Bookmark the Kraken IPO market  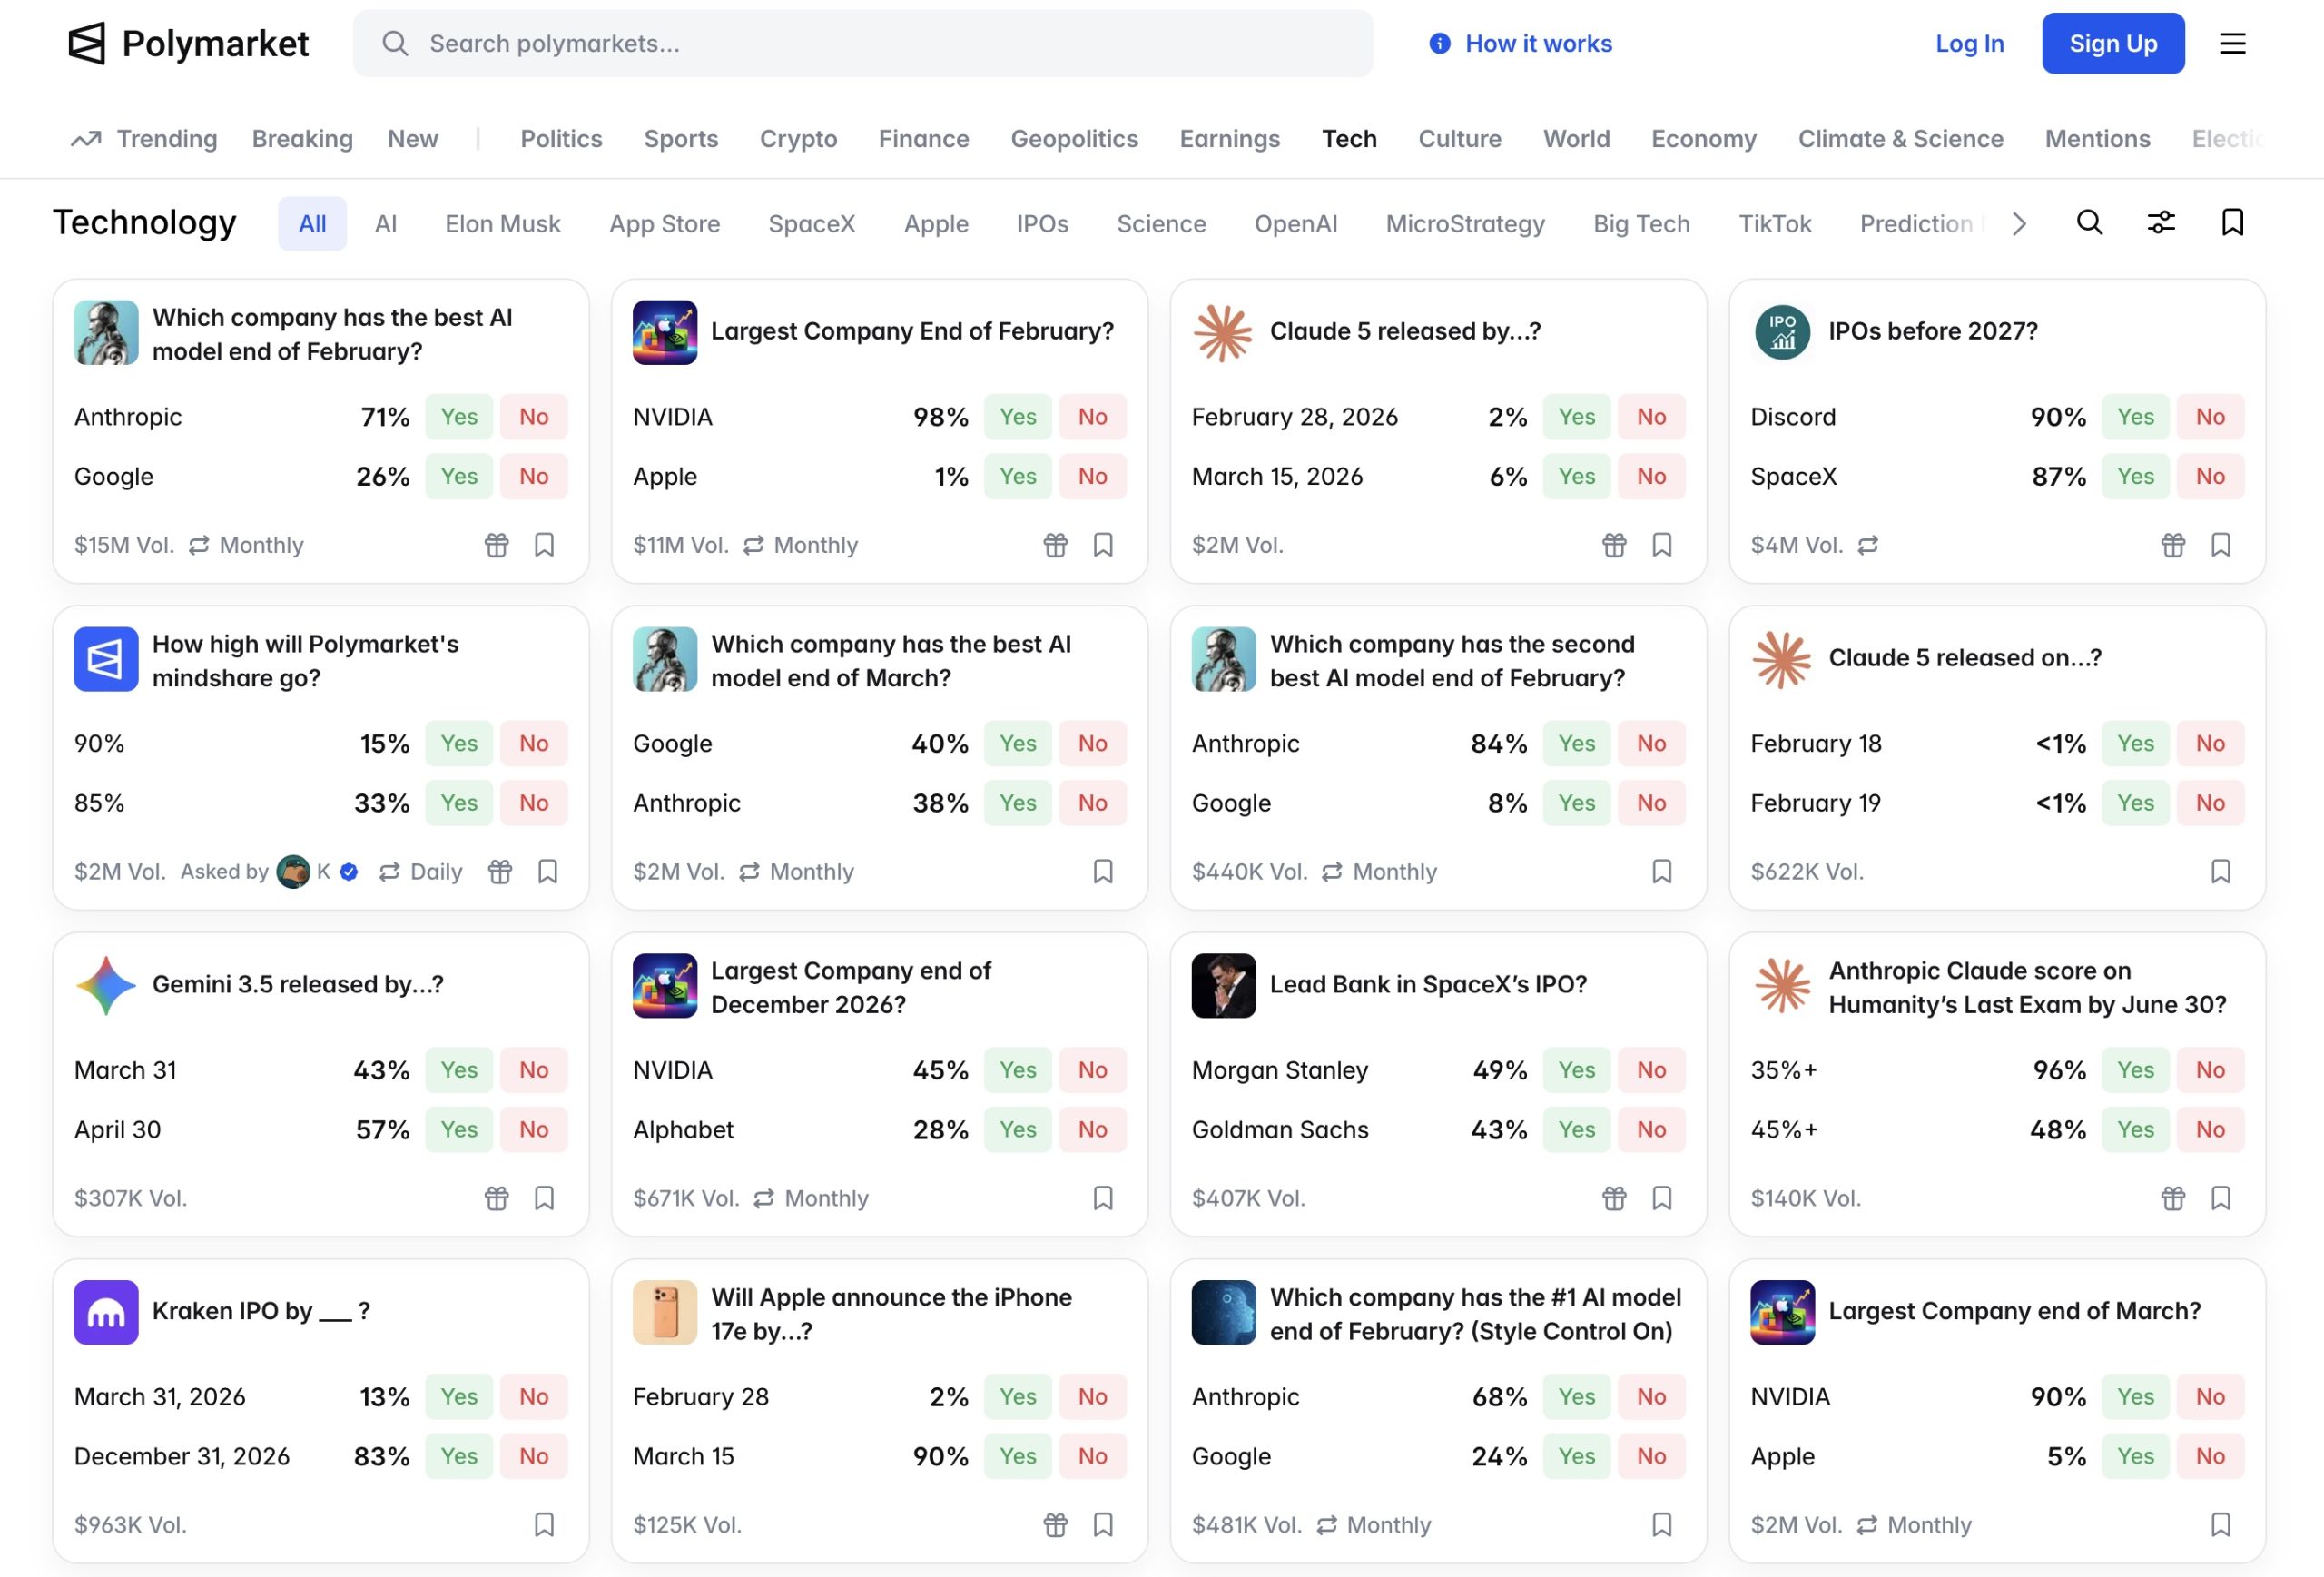click(x=544, y=1525)
